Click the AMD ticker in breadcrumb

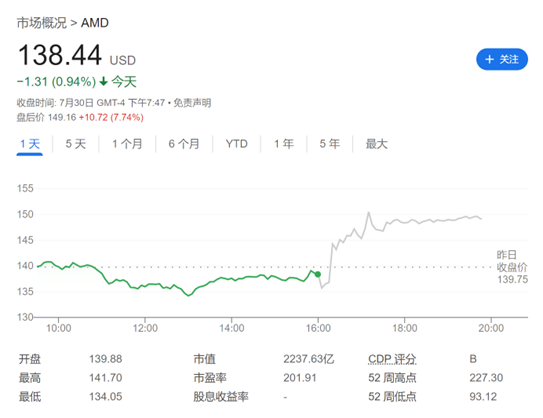(95, 23)
